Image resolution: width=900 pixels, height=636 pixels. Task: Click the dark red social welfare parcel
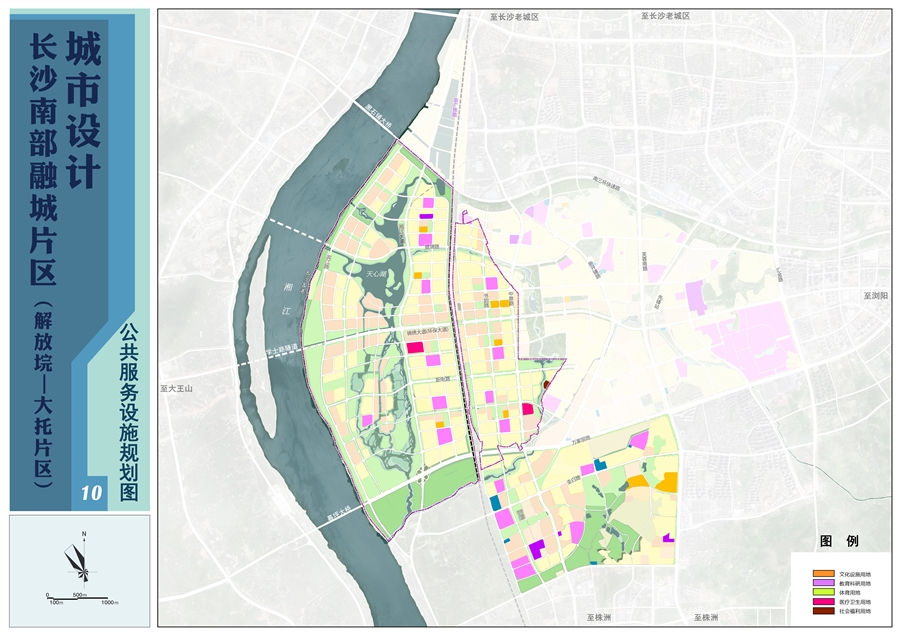[546, 383]
